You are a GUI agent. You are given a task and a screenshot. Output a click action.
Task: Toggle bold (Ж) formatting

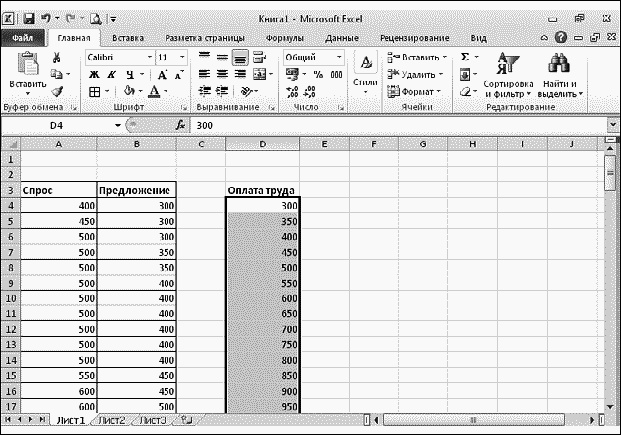pos(93,75)
